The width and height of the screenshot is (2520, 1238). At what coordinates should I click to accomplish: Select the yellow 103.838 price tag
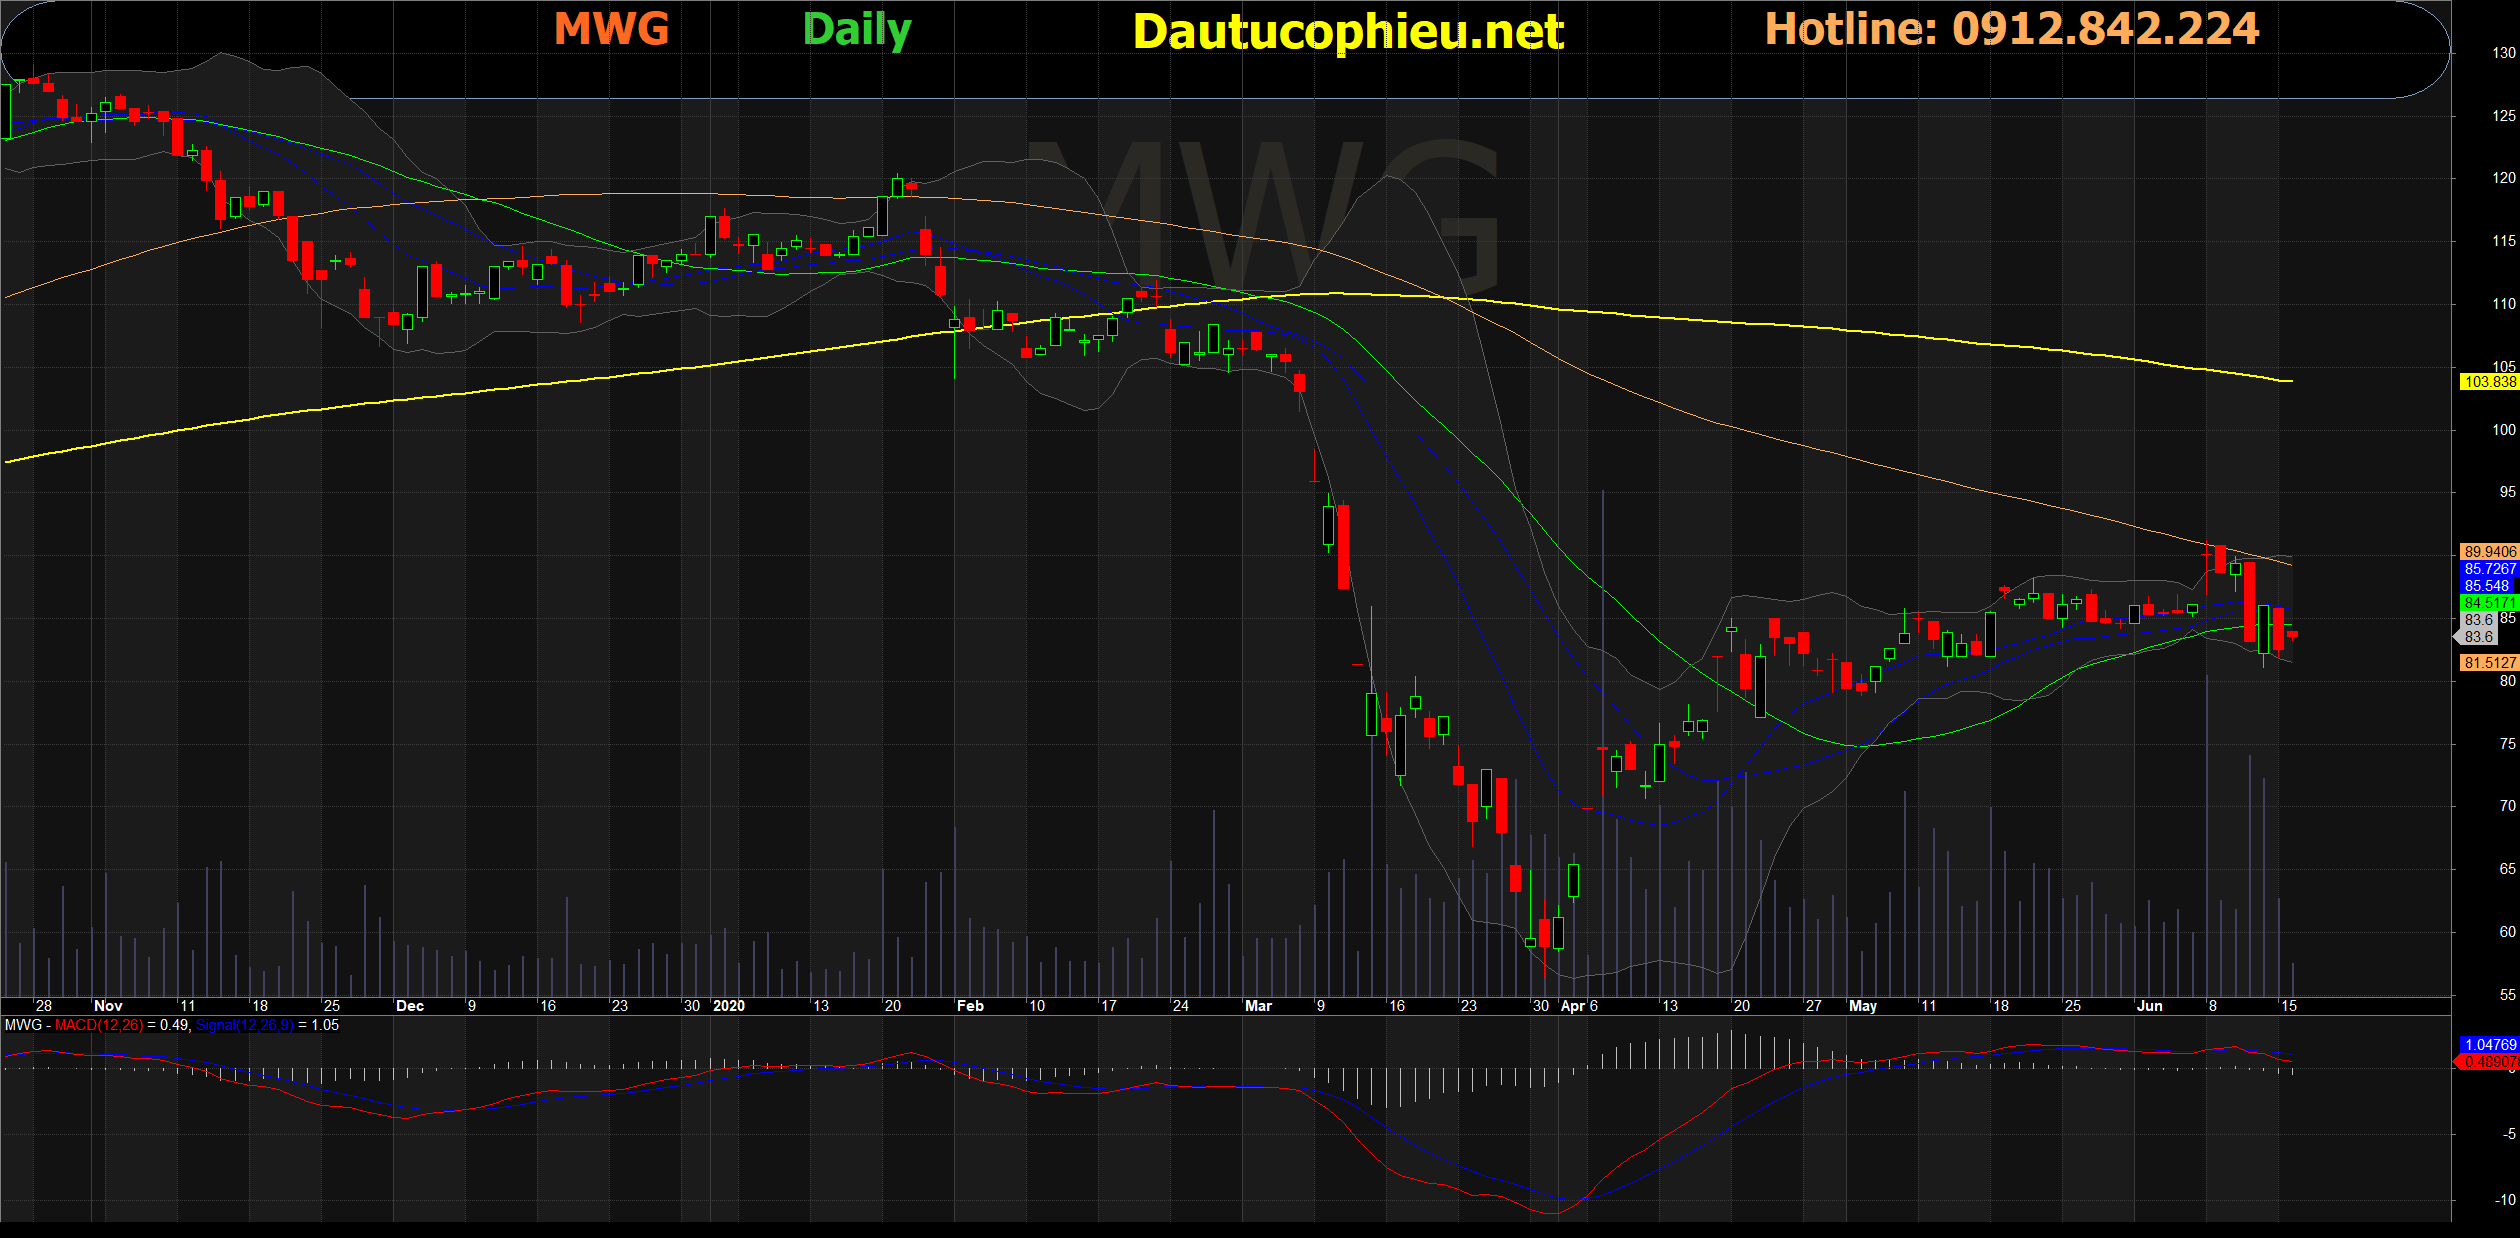tap(2489, 382)
